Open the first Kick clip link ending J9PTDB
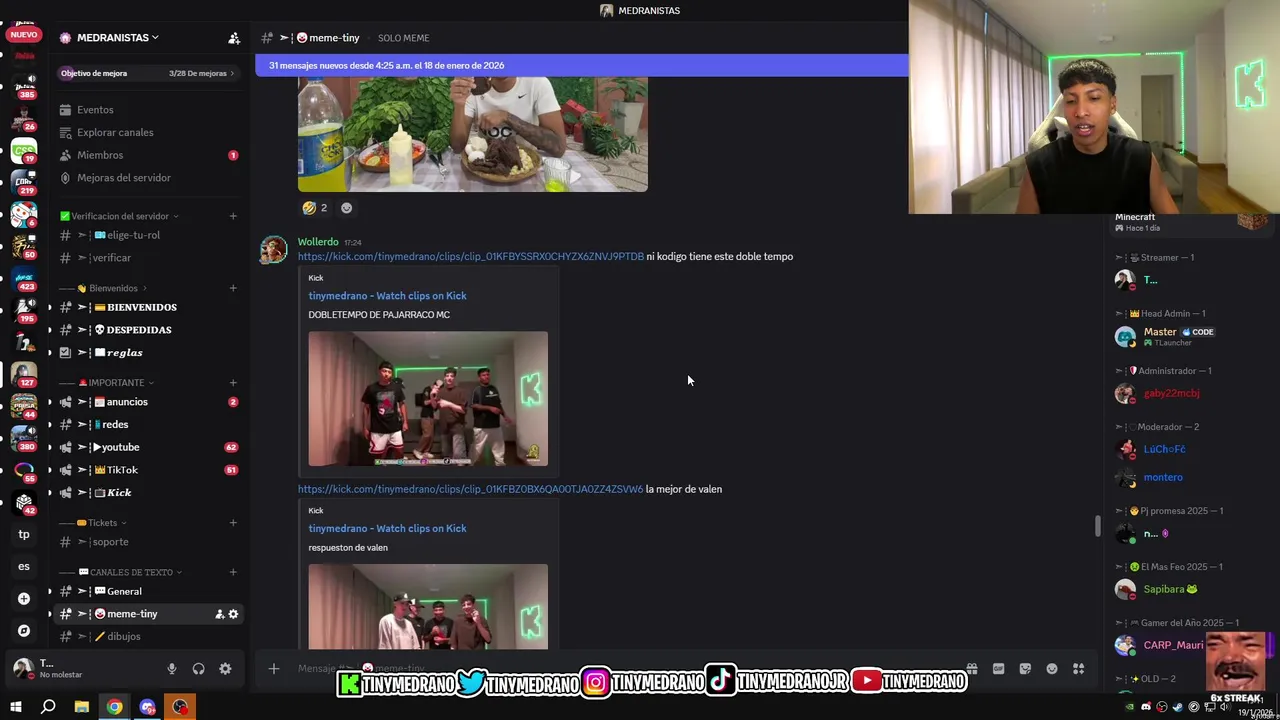1280x720 pixels. [x=470, y=257]
